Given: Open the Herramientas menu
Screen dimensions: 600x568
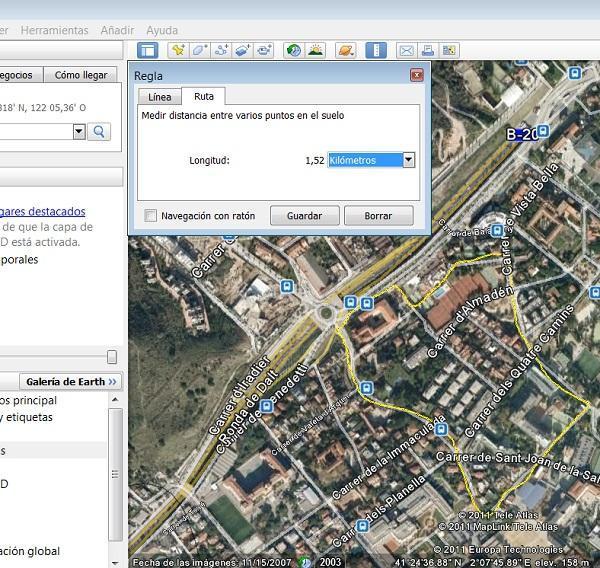Looking at the screenshot, I should click(54, 31).
